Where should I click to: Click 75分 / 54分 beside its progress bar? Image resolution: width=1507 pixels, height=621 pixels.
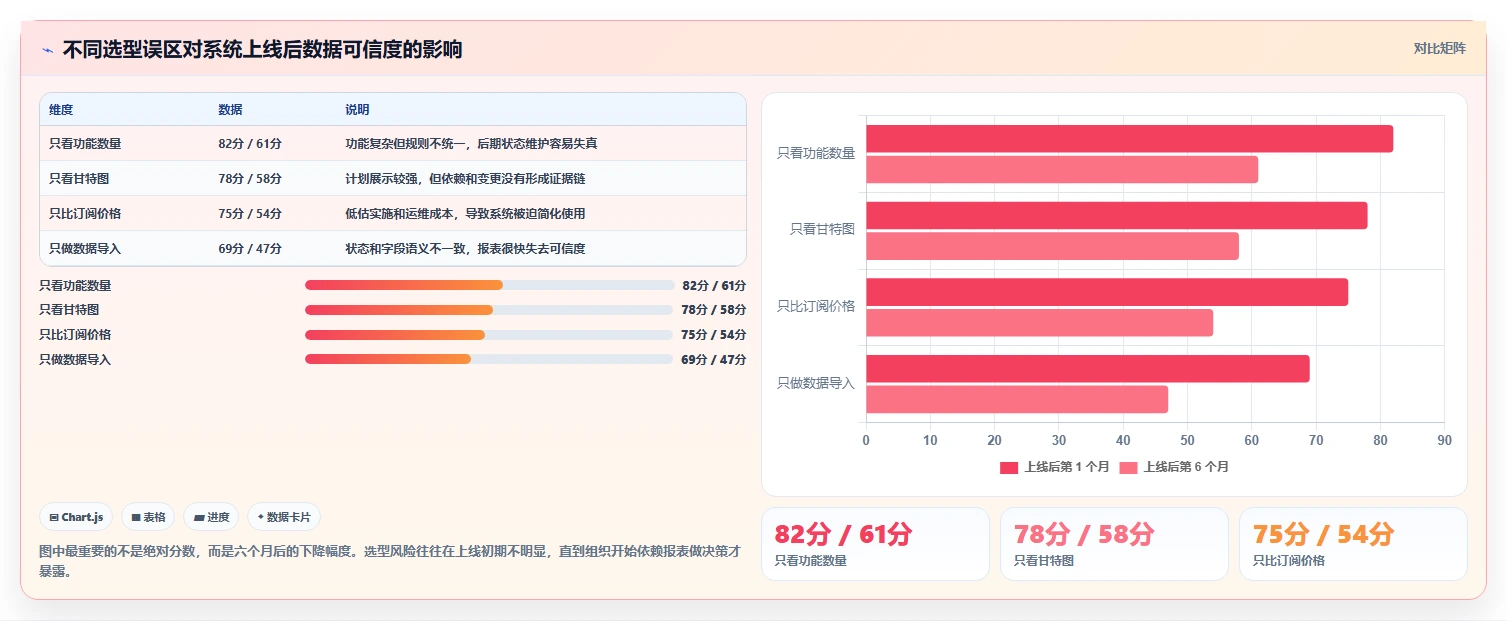(714, 335)
